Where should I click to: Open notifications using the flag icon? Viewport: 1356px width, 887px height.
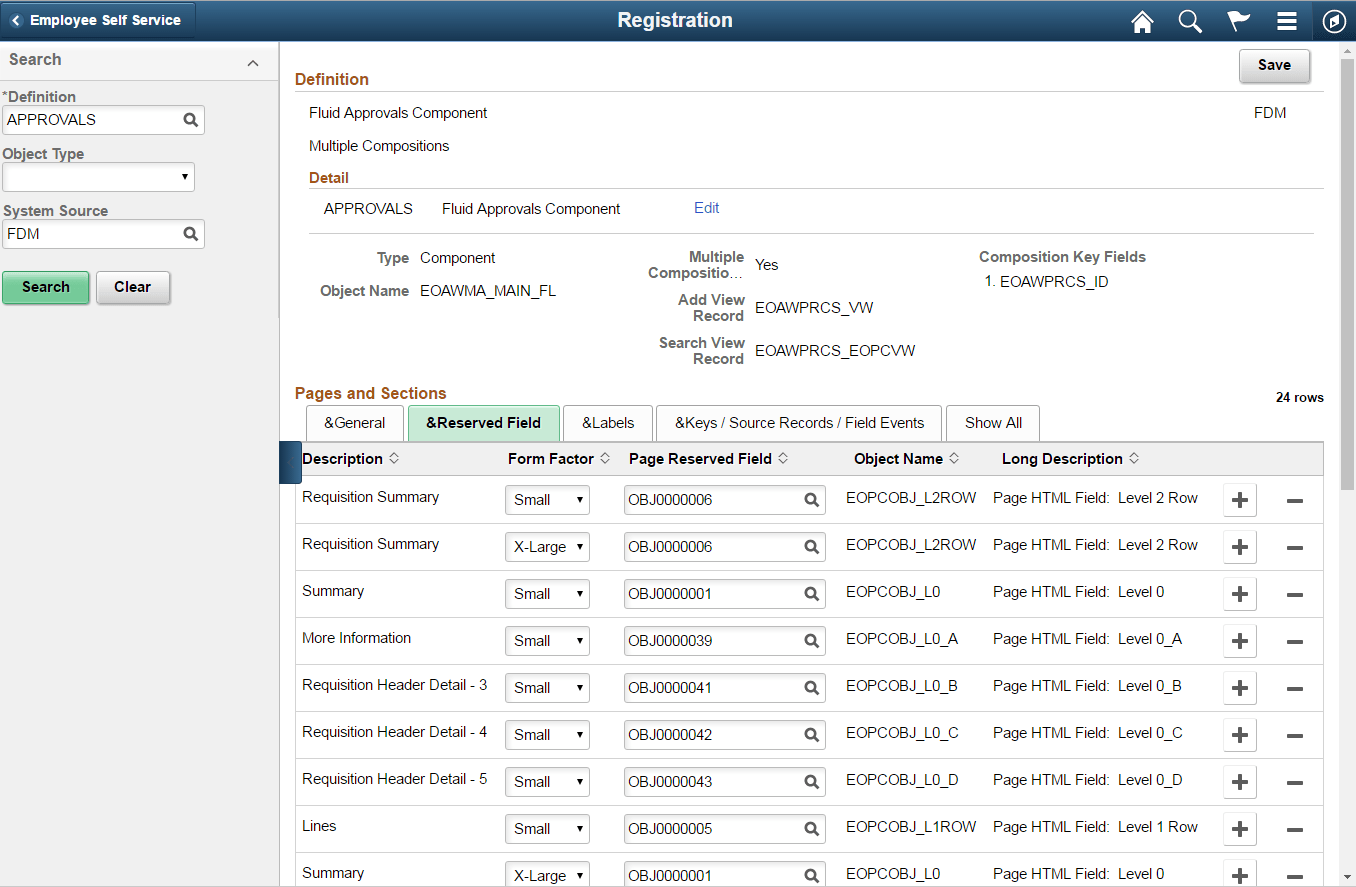click(1238, 21)
